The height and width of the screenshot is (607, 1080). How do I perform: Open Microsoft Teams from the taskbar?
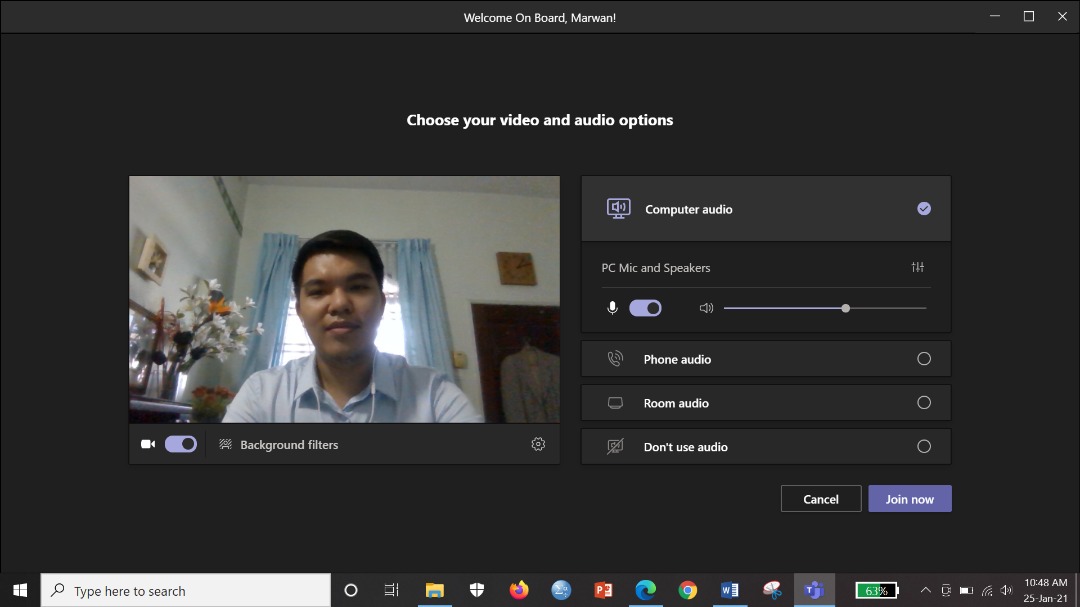click(x=814, y=590)
